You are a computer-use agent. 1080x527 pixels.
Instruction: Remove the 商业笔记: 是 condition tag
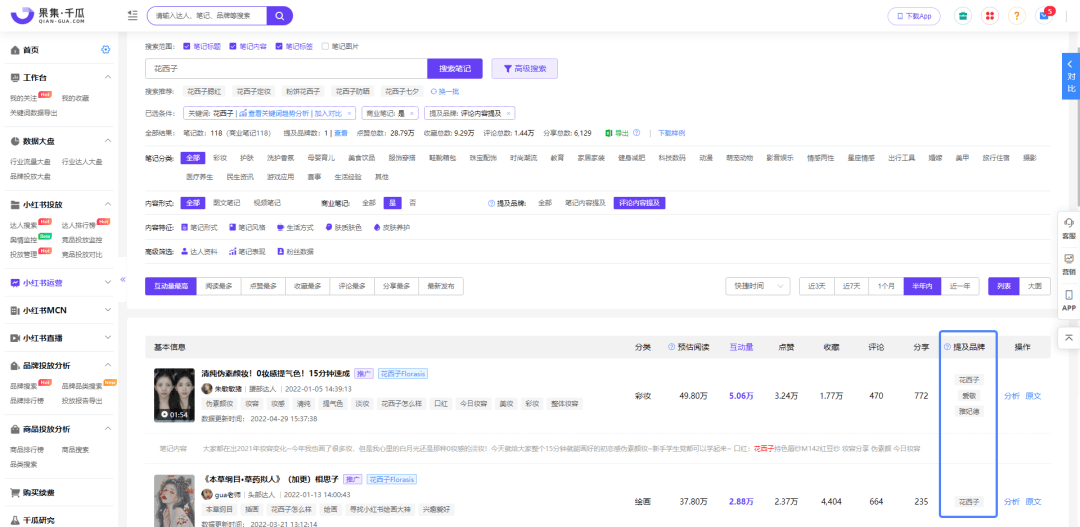pos(412,114)
